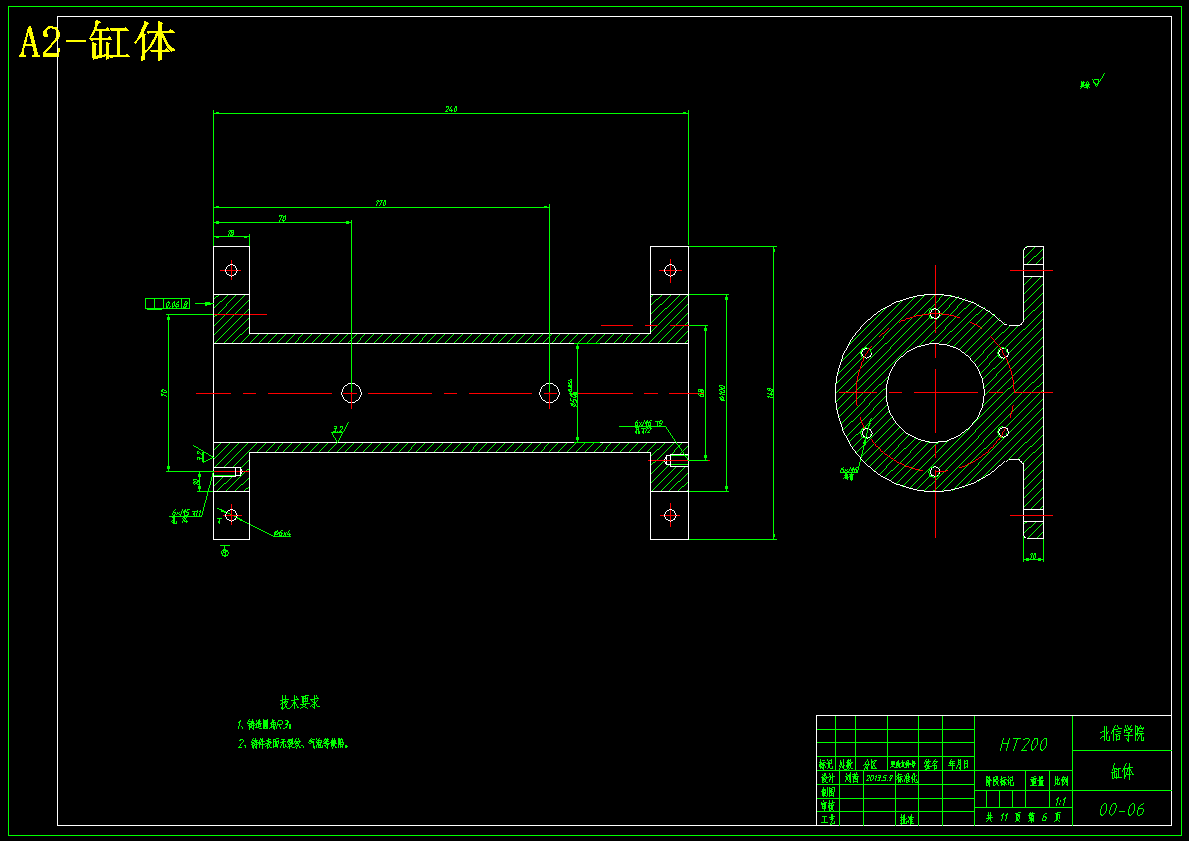Select the 'HT200' material text in the title block
Image resolution: width=1189 pixels, height=841 pixels.
click(x=1023, y=745)
